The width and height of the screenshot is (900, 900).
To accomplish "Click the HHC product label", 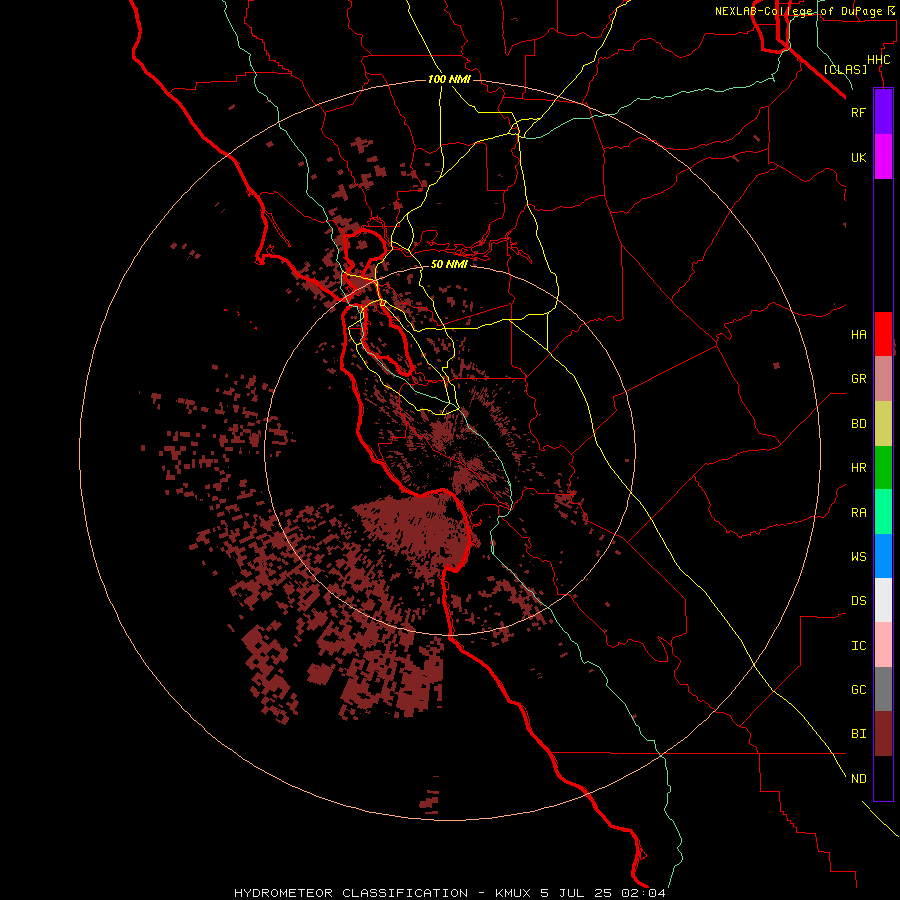I will coord(879,60).
